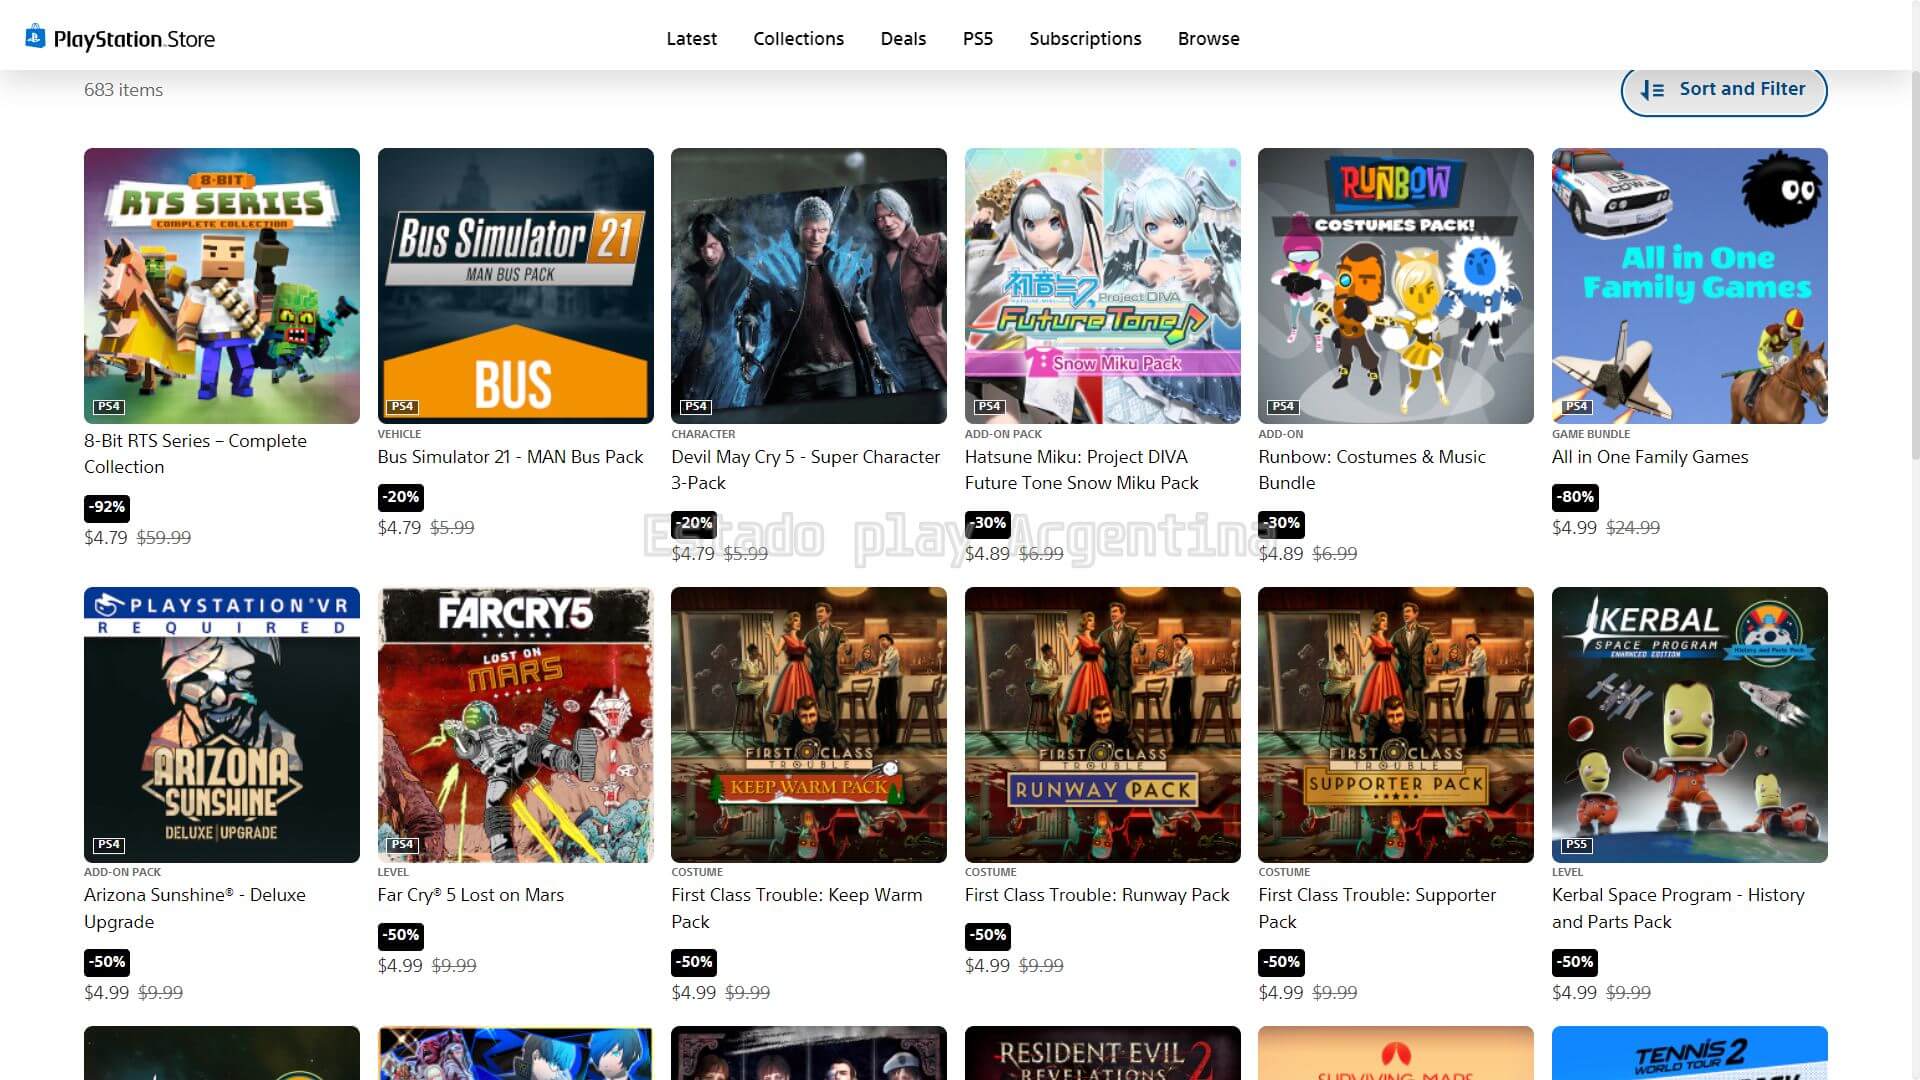Click the Far Cry 5 Lost on Mars thumbnail
The width and height of the screenshot is (1920, 1080).
515,725
